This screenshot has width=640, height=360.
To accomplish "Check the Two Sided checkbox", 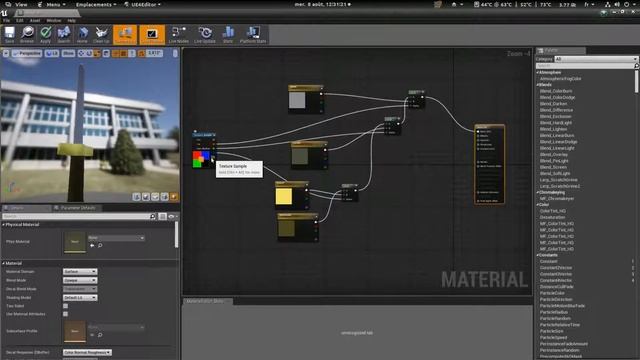I will tap(65, 306).
